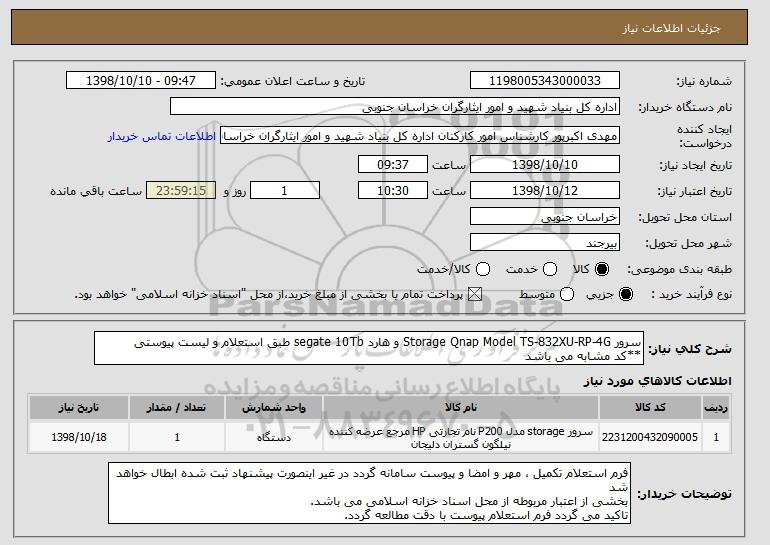Click the buyer organization name field
The image size is (770, 545).
click(x=395, y=107)
